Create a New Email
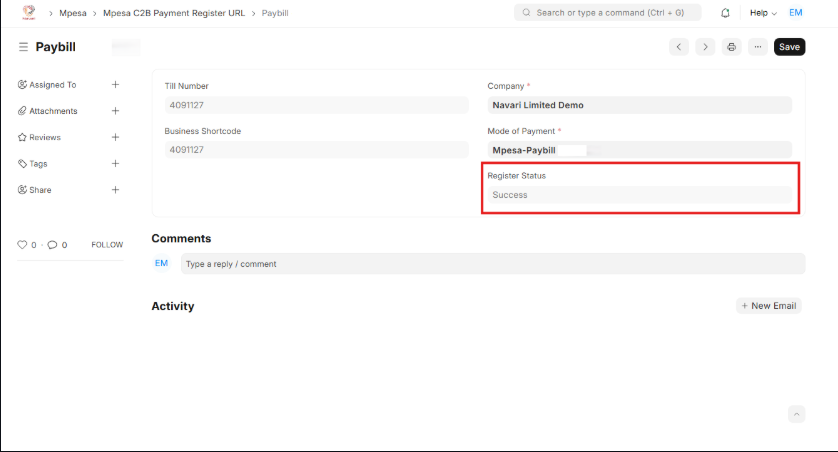838x452 pixels. tap(769, 306)
